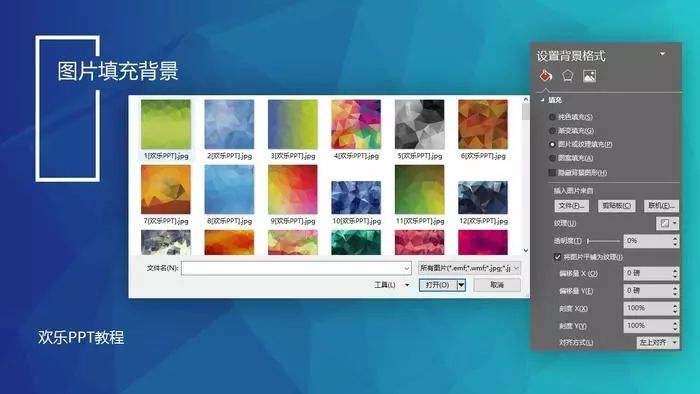Screen dimensions: 700x394
Task: Select thumbnail 4[欢乐PPT].jpg colorful image
Action: pyautogui.click(x=356, y=124)
